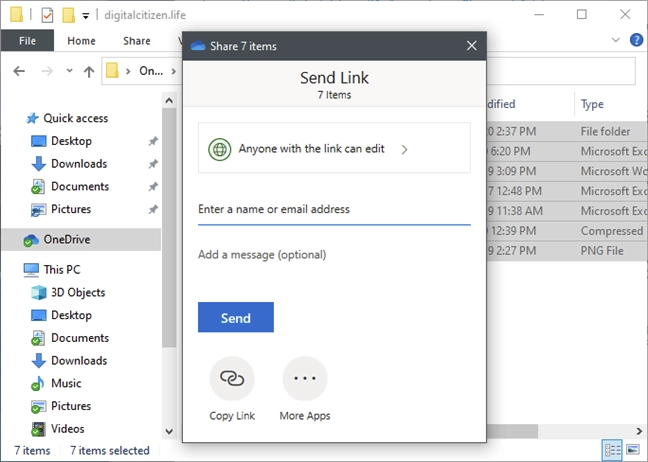This screenshot has height=462, width=648.
Task: Select the PNG File row
Action: tap(567, 251)
